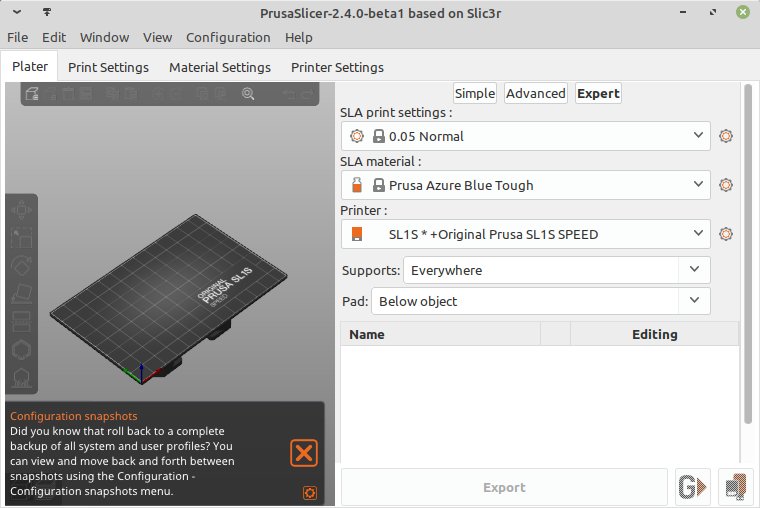Click the small gear icon in hint notification
The width and height of the screenshot is (760, 508).
pos(310,493)
